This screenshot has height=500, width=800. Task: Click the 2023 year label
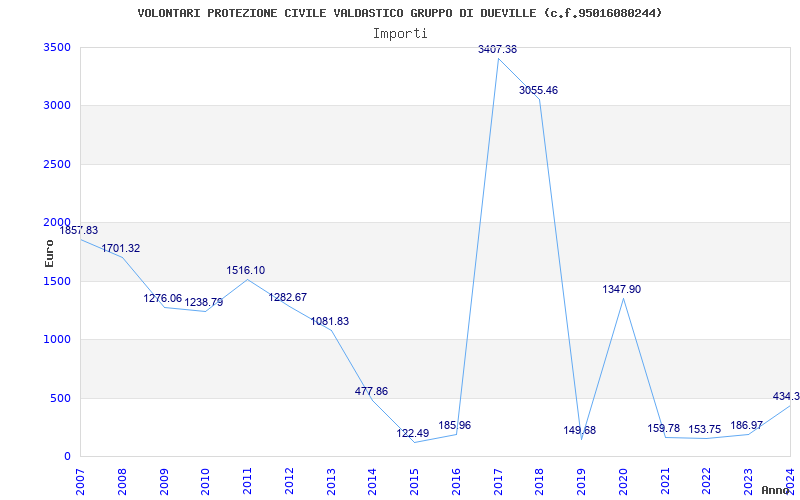[x=748, y=481]
